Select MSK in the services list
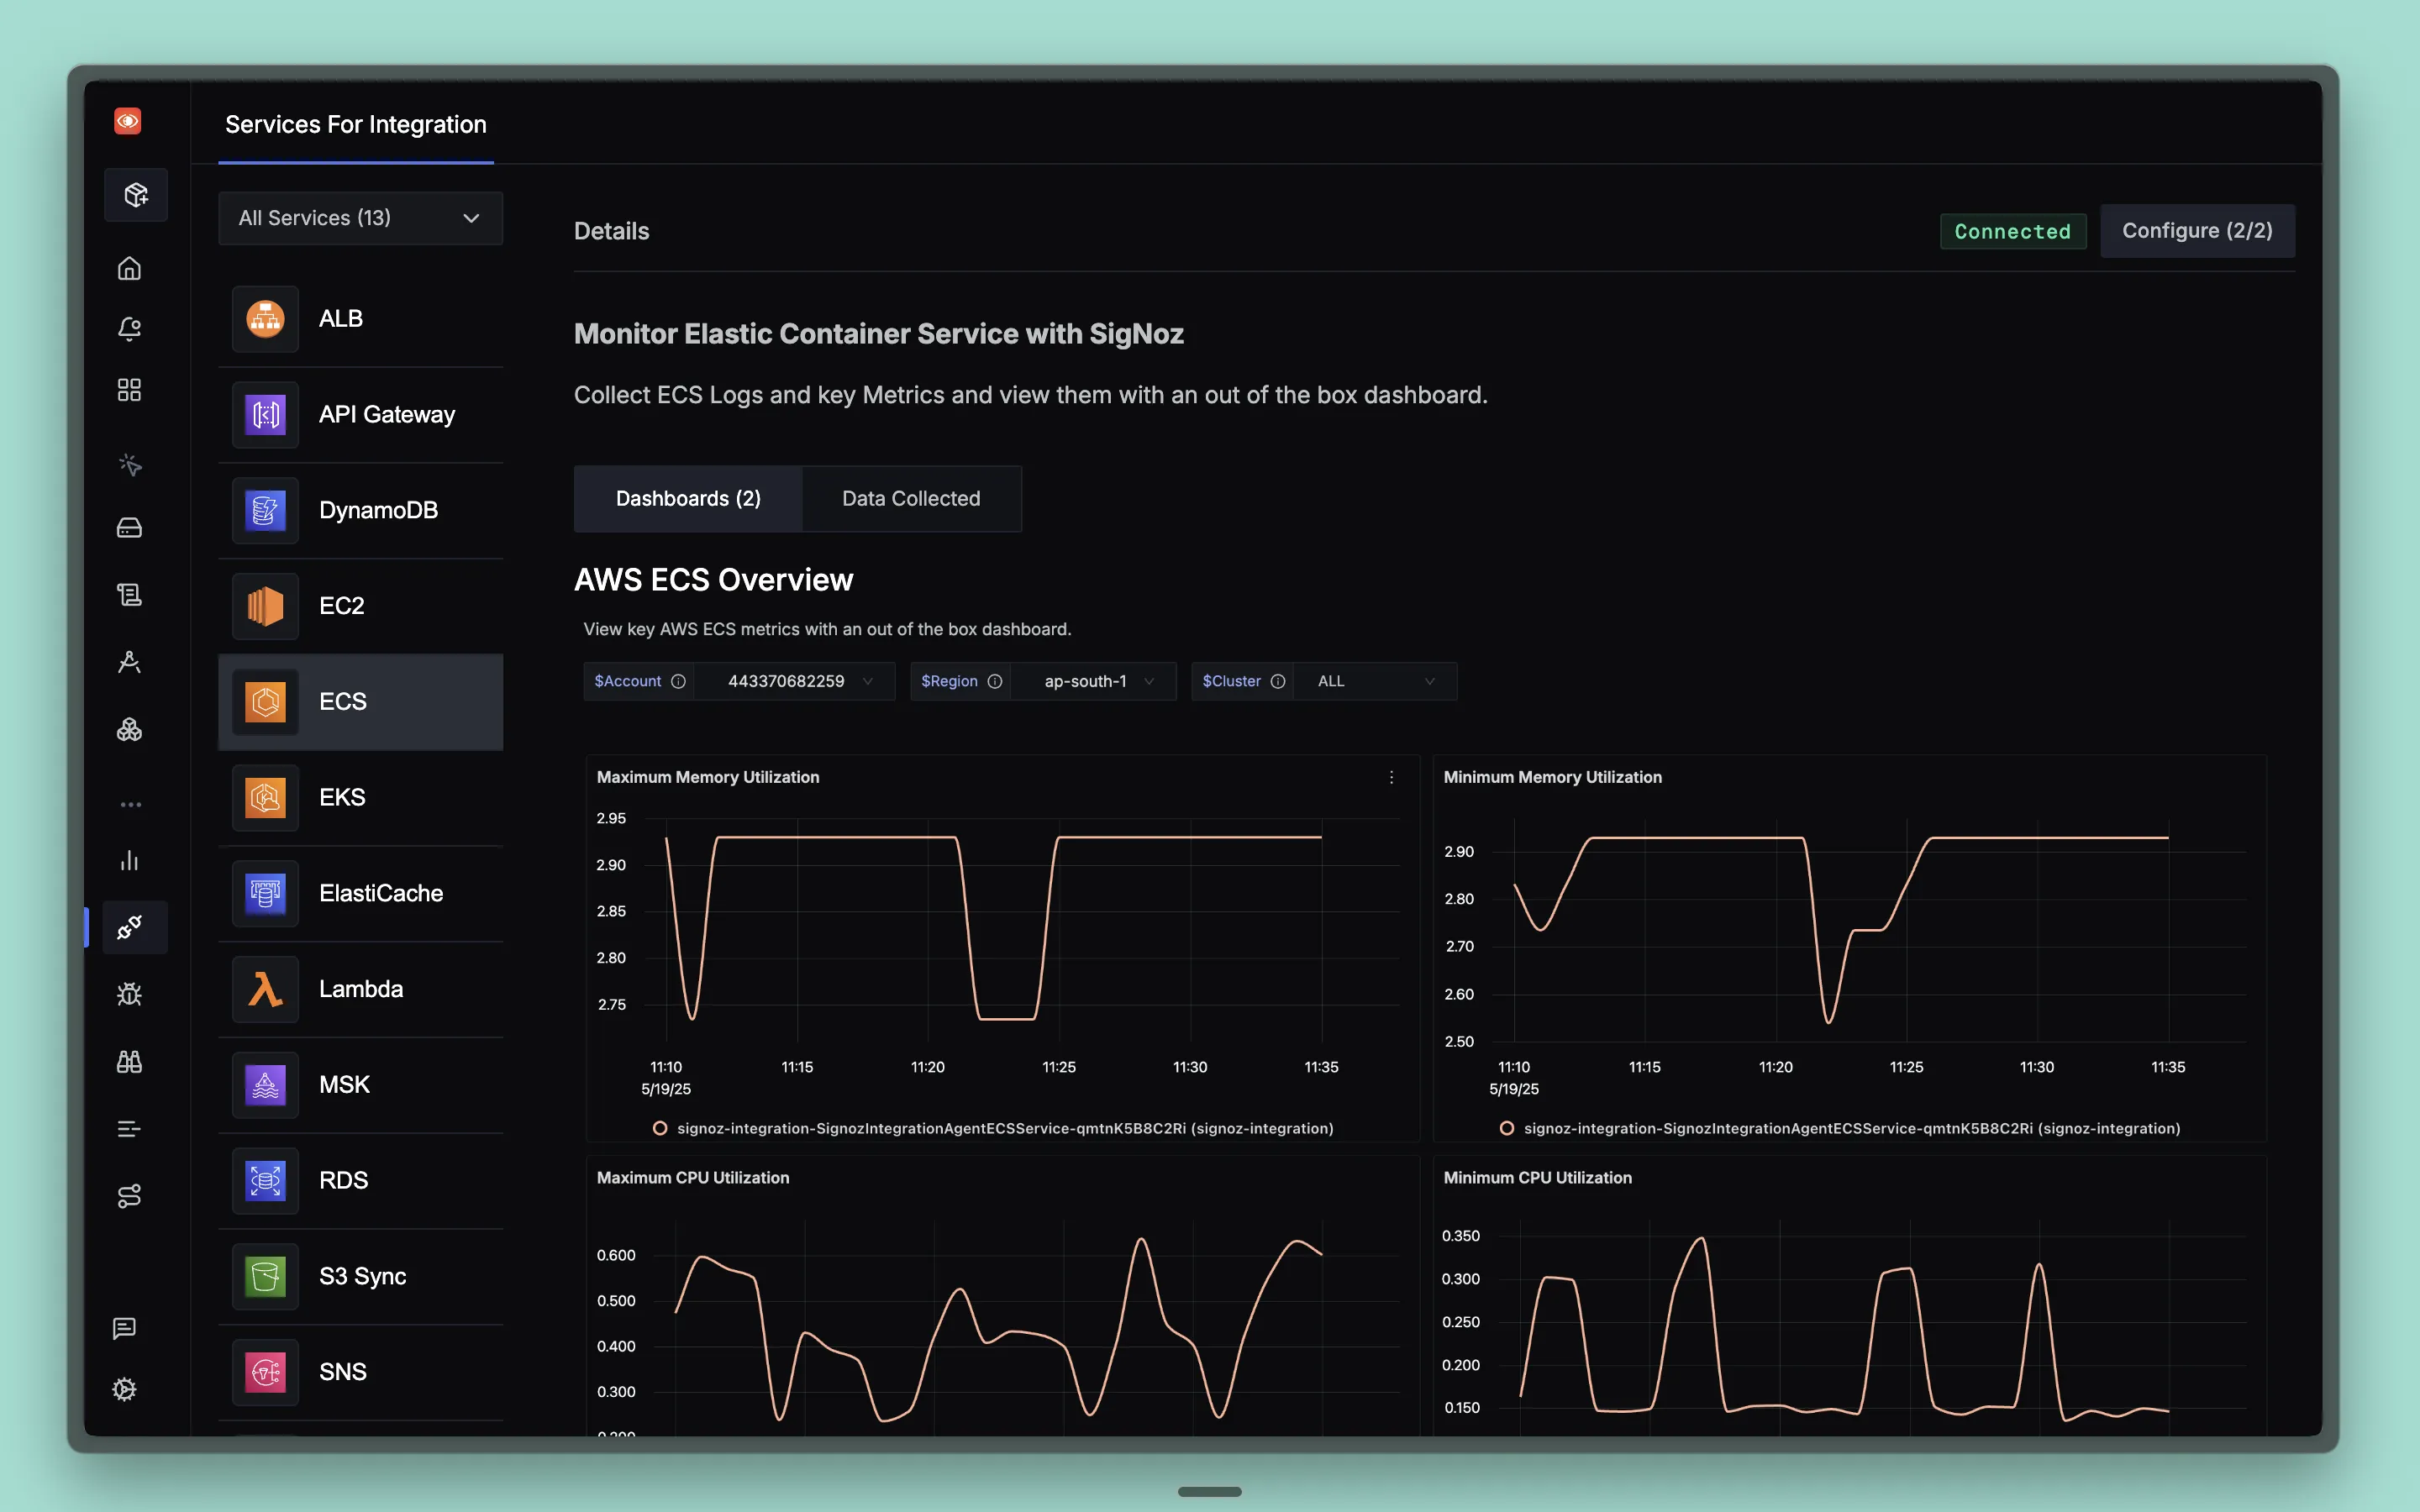This screenshot has width=2420, height=1512. click(x=360, y=1085)
